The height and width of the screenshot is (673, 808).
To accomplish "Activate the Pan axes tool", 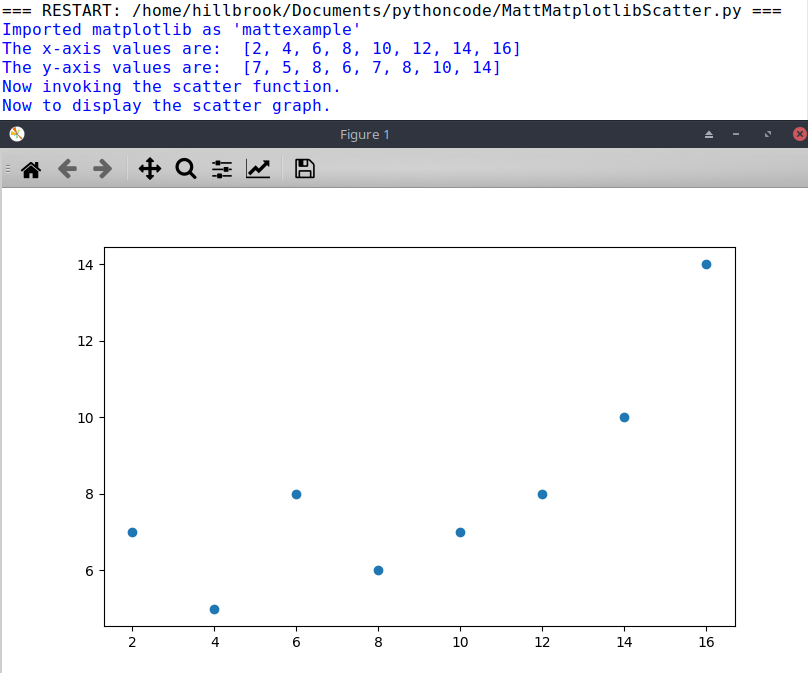I will pos(150,169).
